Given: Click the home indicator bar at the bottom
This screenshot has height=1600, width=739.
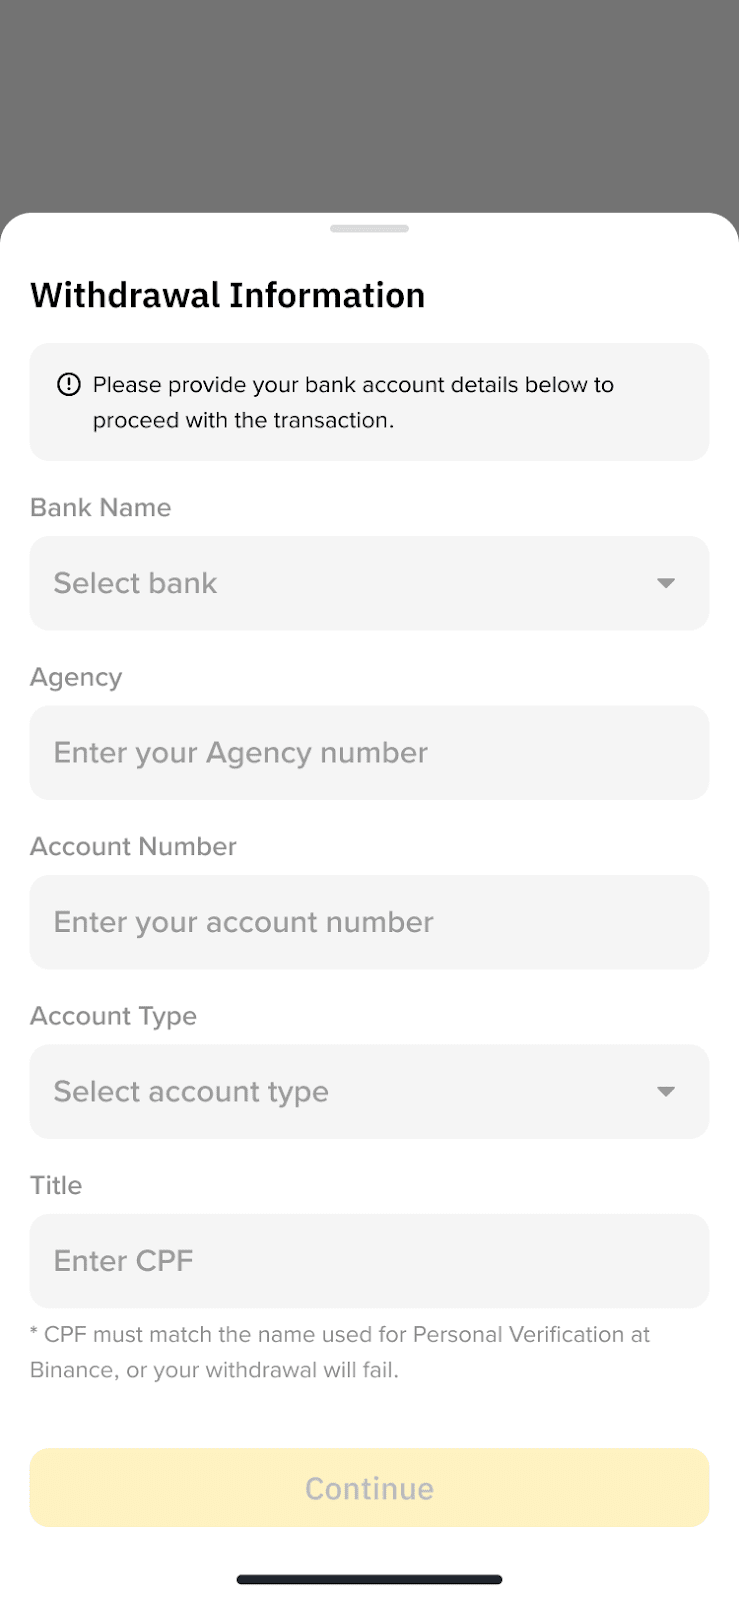Looking at the screenshot, I should point(369,1580).
